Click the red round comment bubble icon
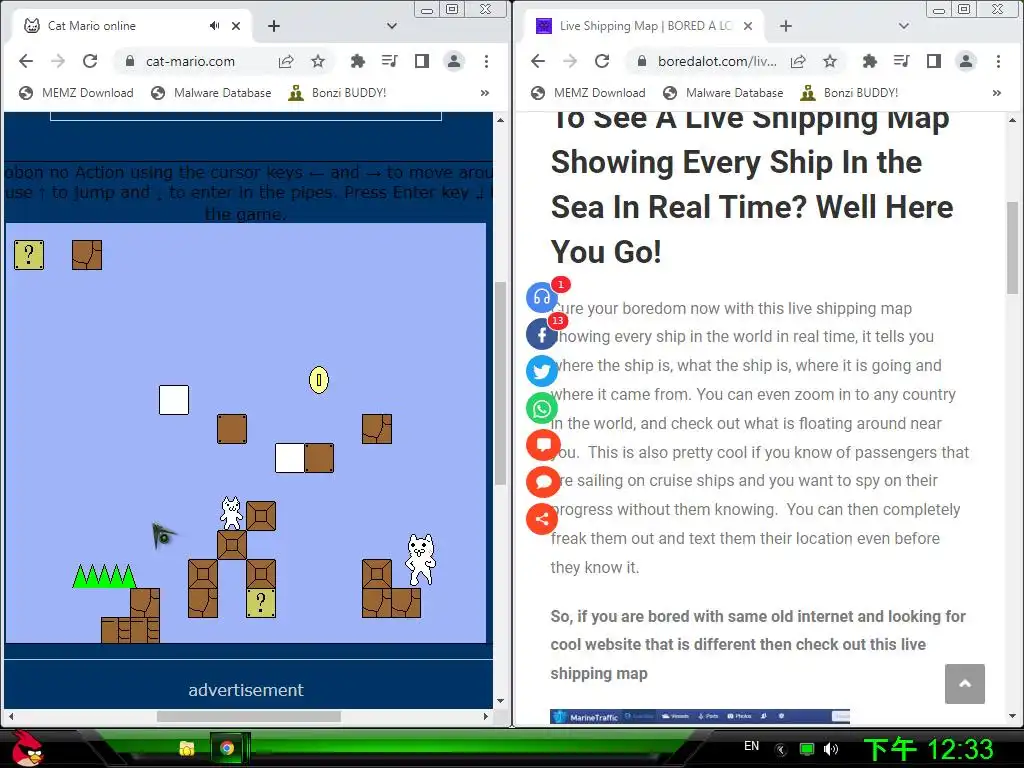This screenshot has width=1024, height=768. point(542,483)
